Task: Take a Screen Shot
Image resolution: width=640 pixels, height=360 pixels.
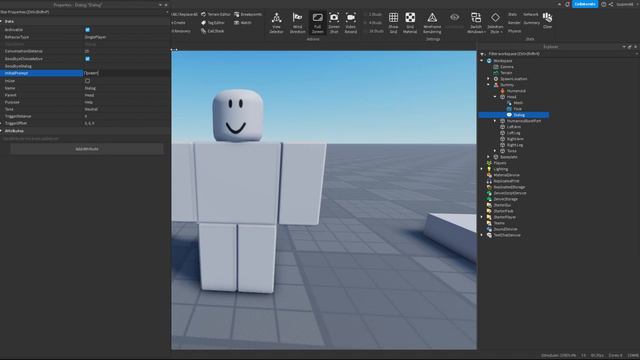Action: coord(334,23)
